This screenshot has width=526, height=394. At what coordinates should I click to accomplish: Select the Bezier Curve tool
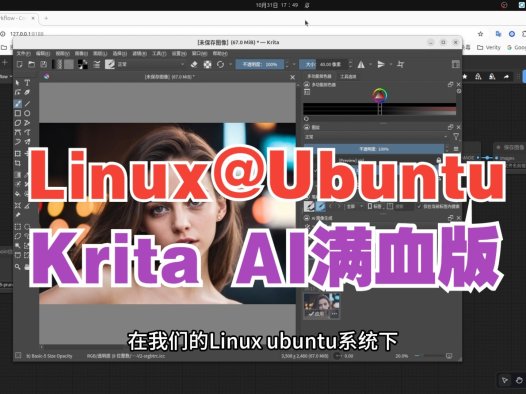[17, 132]
